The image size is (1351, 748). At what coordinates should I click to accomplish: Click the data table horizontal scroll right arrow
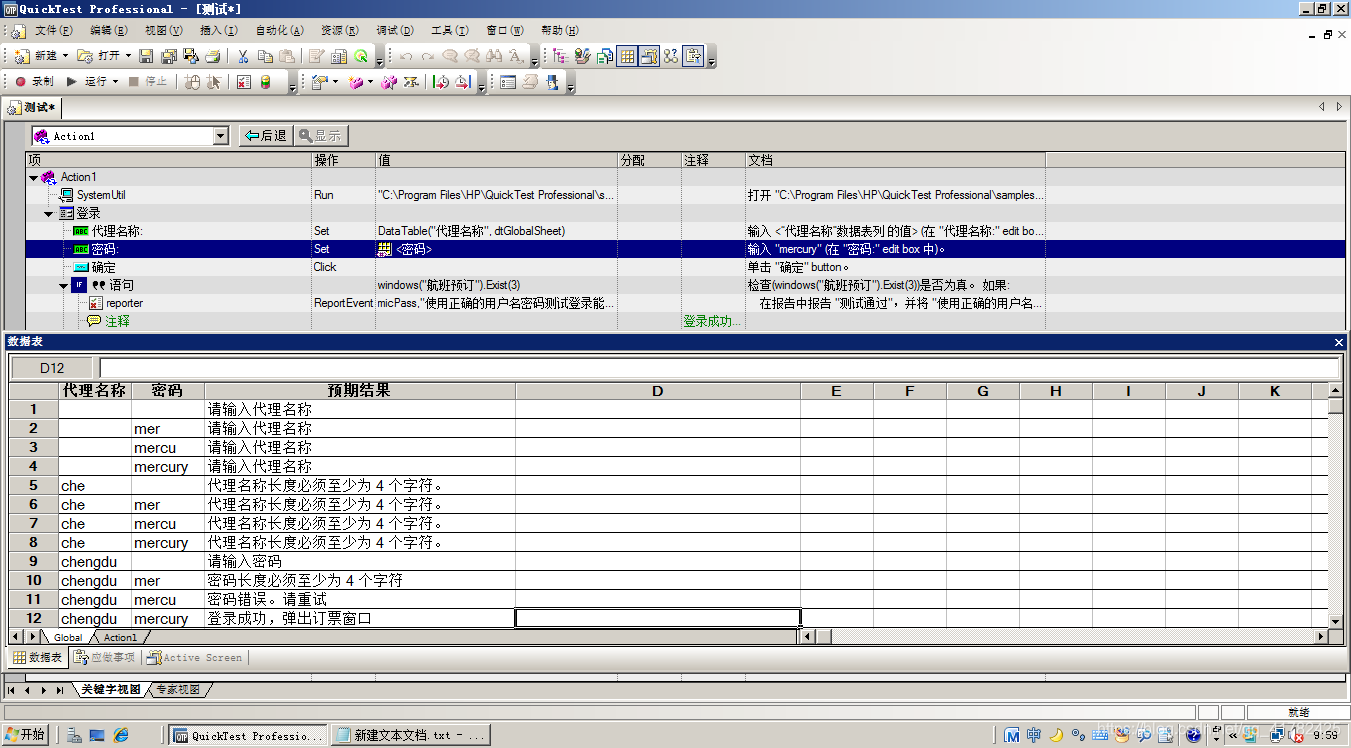tap(1321, 636)
